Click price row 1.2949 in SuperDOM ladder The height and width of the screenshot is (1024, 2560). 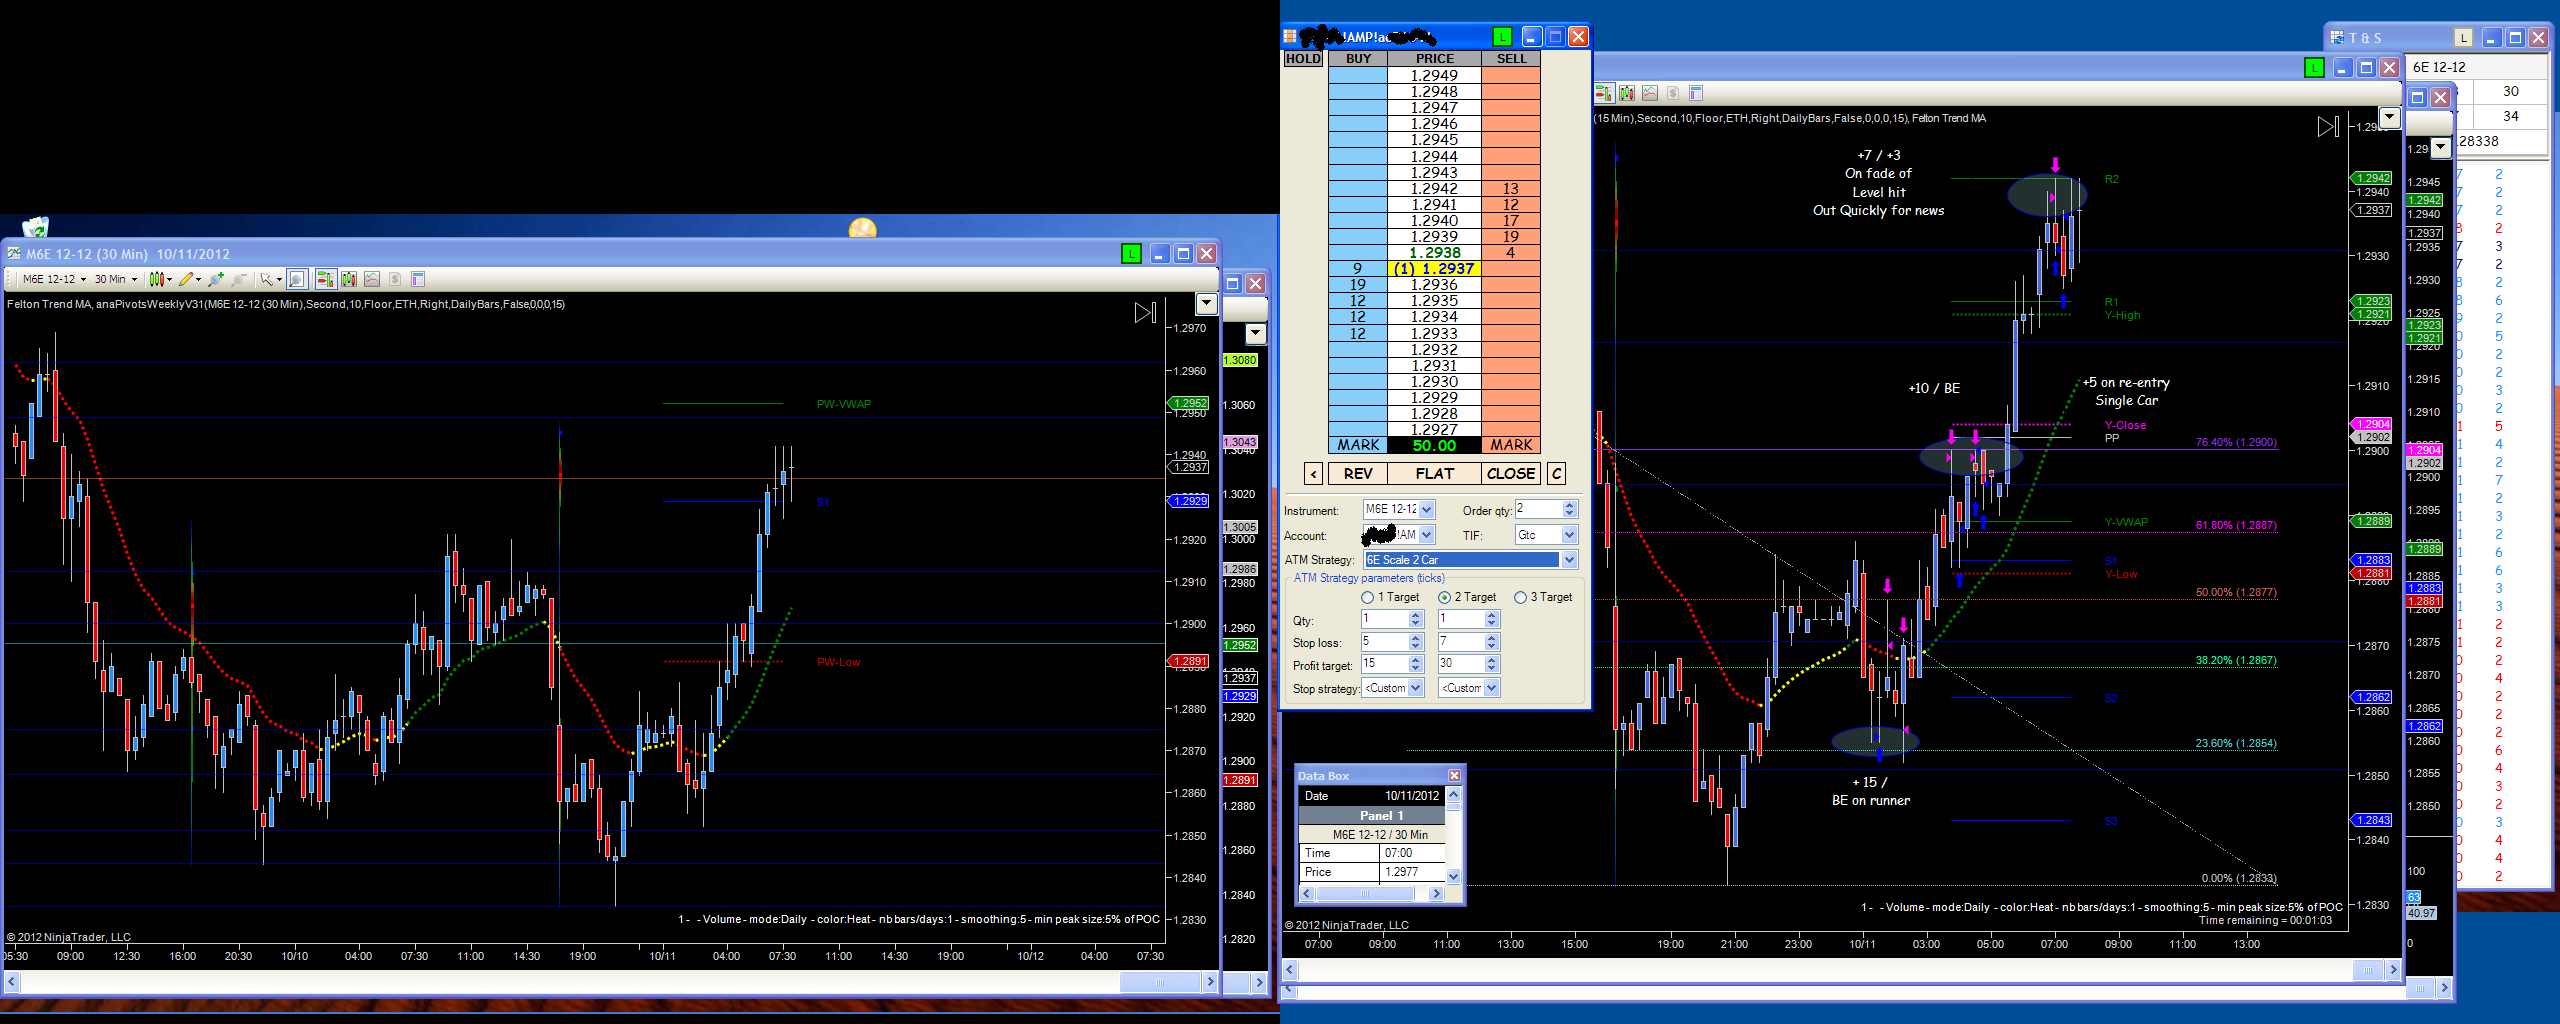[x=1434, y=76]
